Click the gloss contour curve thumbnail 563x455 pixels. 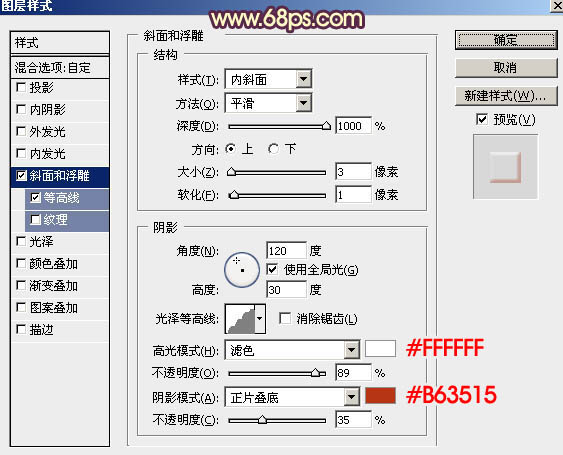tap(240, 319)
